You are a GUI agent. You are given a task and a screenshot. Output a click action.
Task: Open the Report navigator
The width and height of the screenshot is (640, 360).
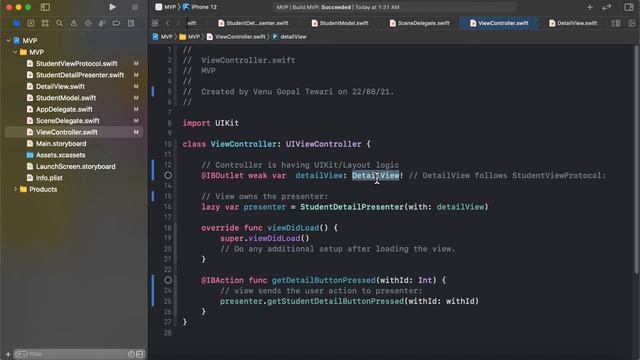pos(131,23)
